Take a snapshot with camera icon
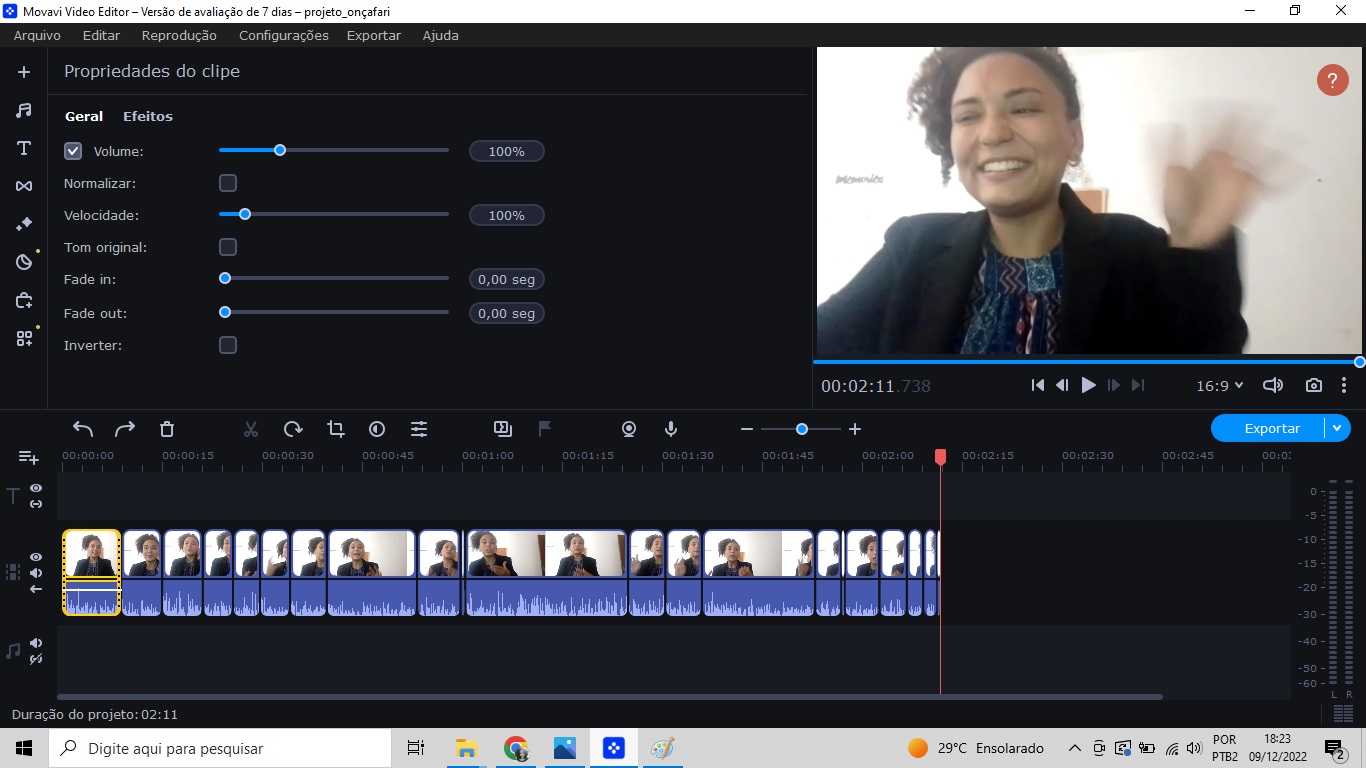 [1314, 385]
